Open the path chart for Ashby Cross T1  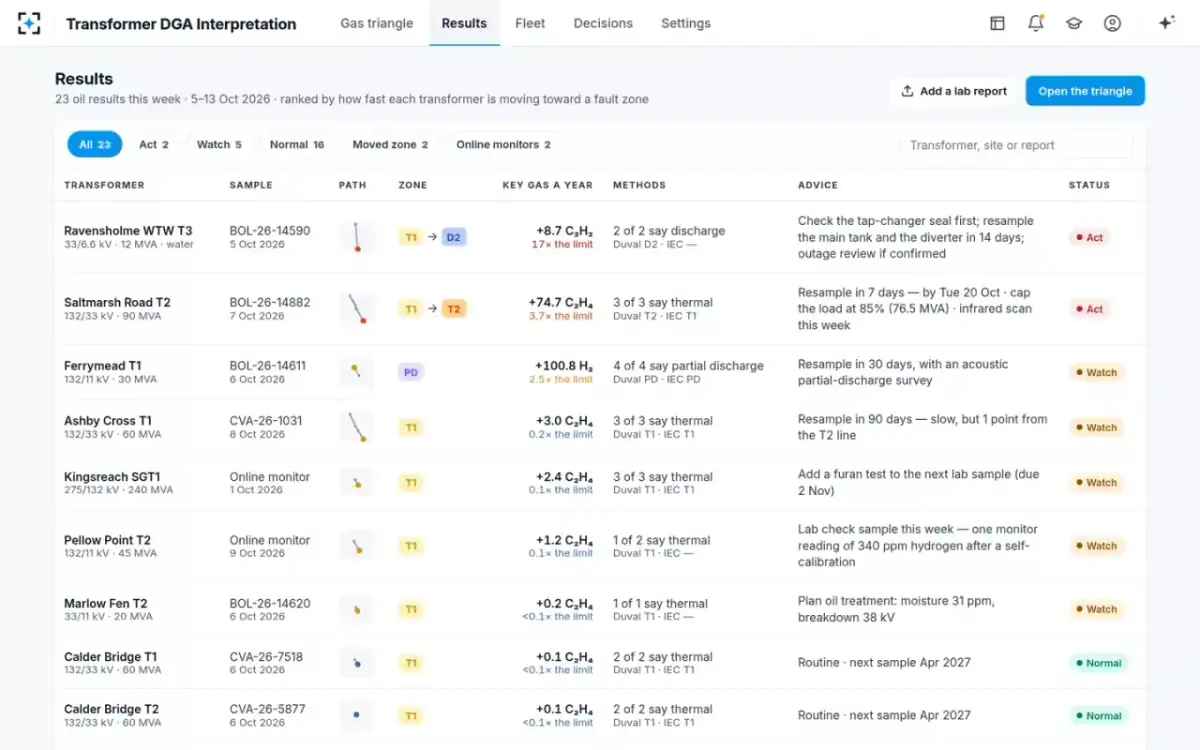357,427
